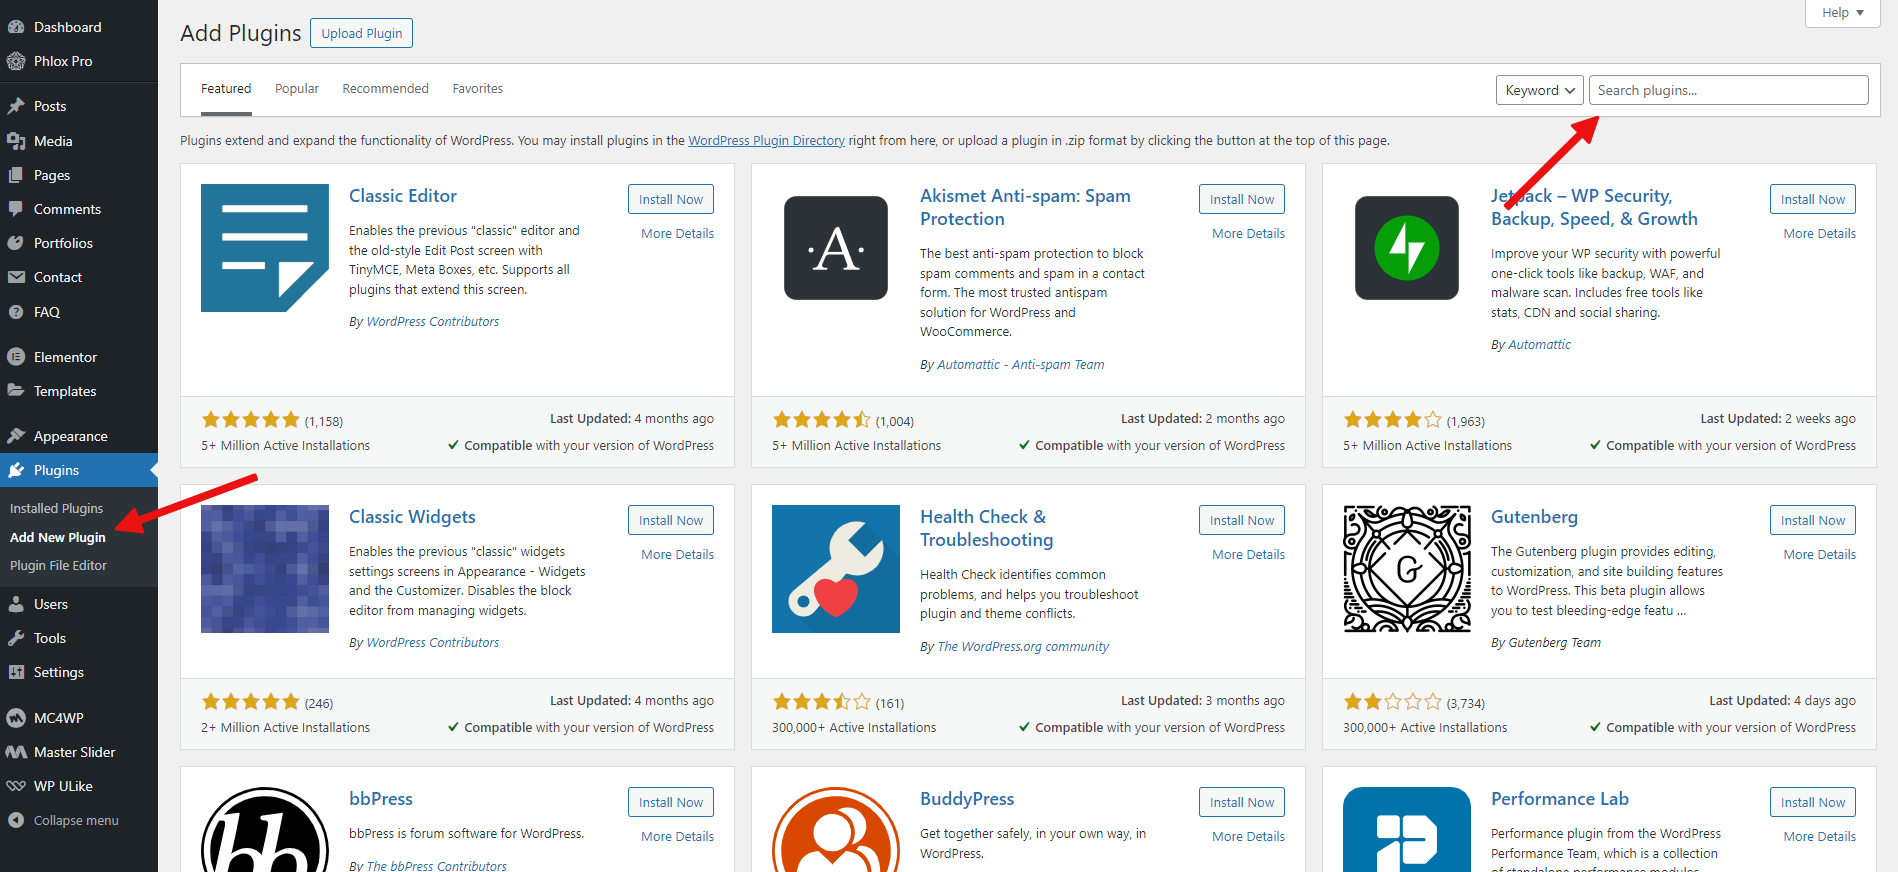
Task: Click the Phlox Pro sidebar icon
Action: tap(16, 61)
